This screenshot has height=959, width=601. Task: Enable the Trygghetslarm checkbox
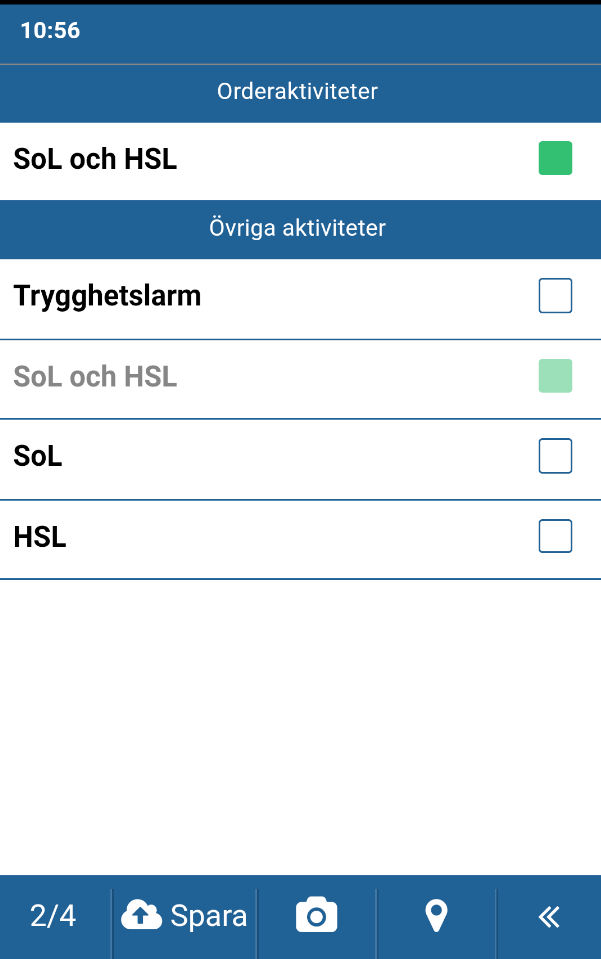(x=555, y=295)
